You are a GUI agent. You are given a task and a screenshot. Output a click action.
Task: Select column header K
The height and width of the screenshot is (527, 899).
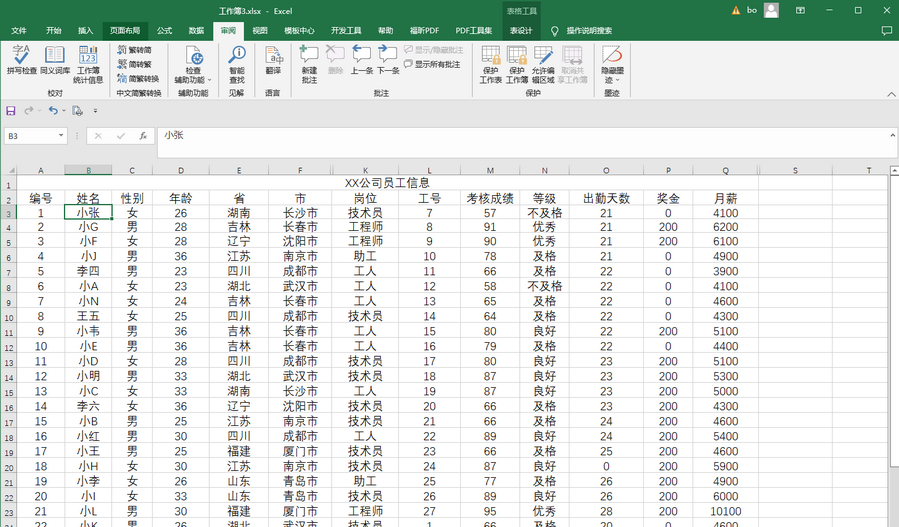pos(365,170)
